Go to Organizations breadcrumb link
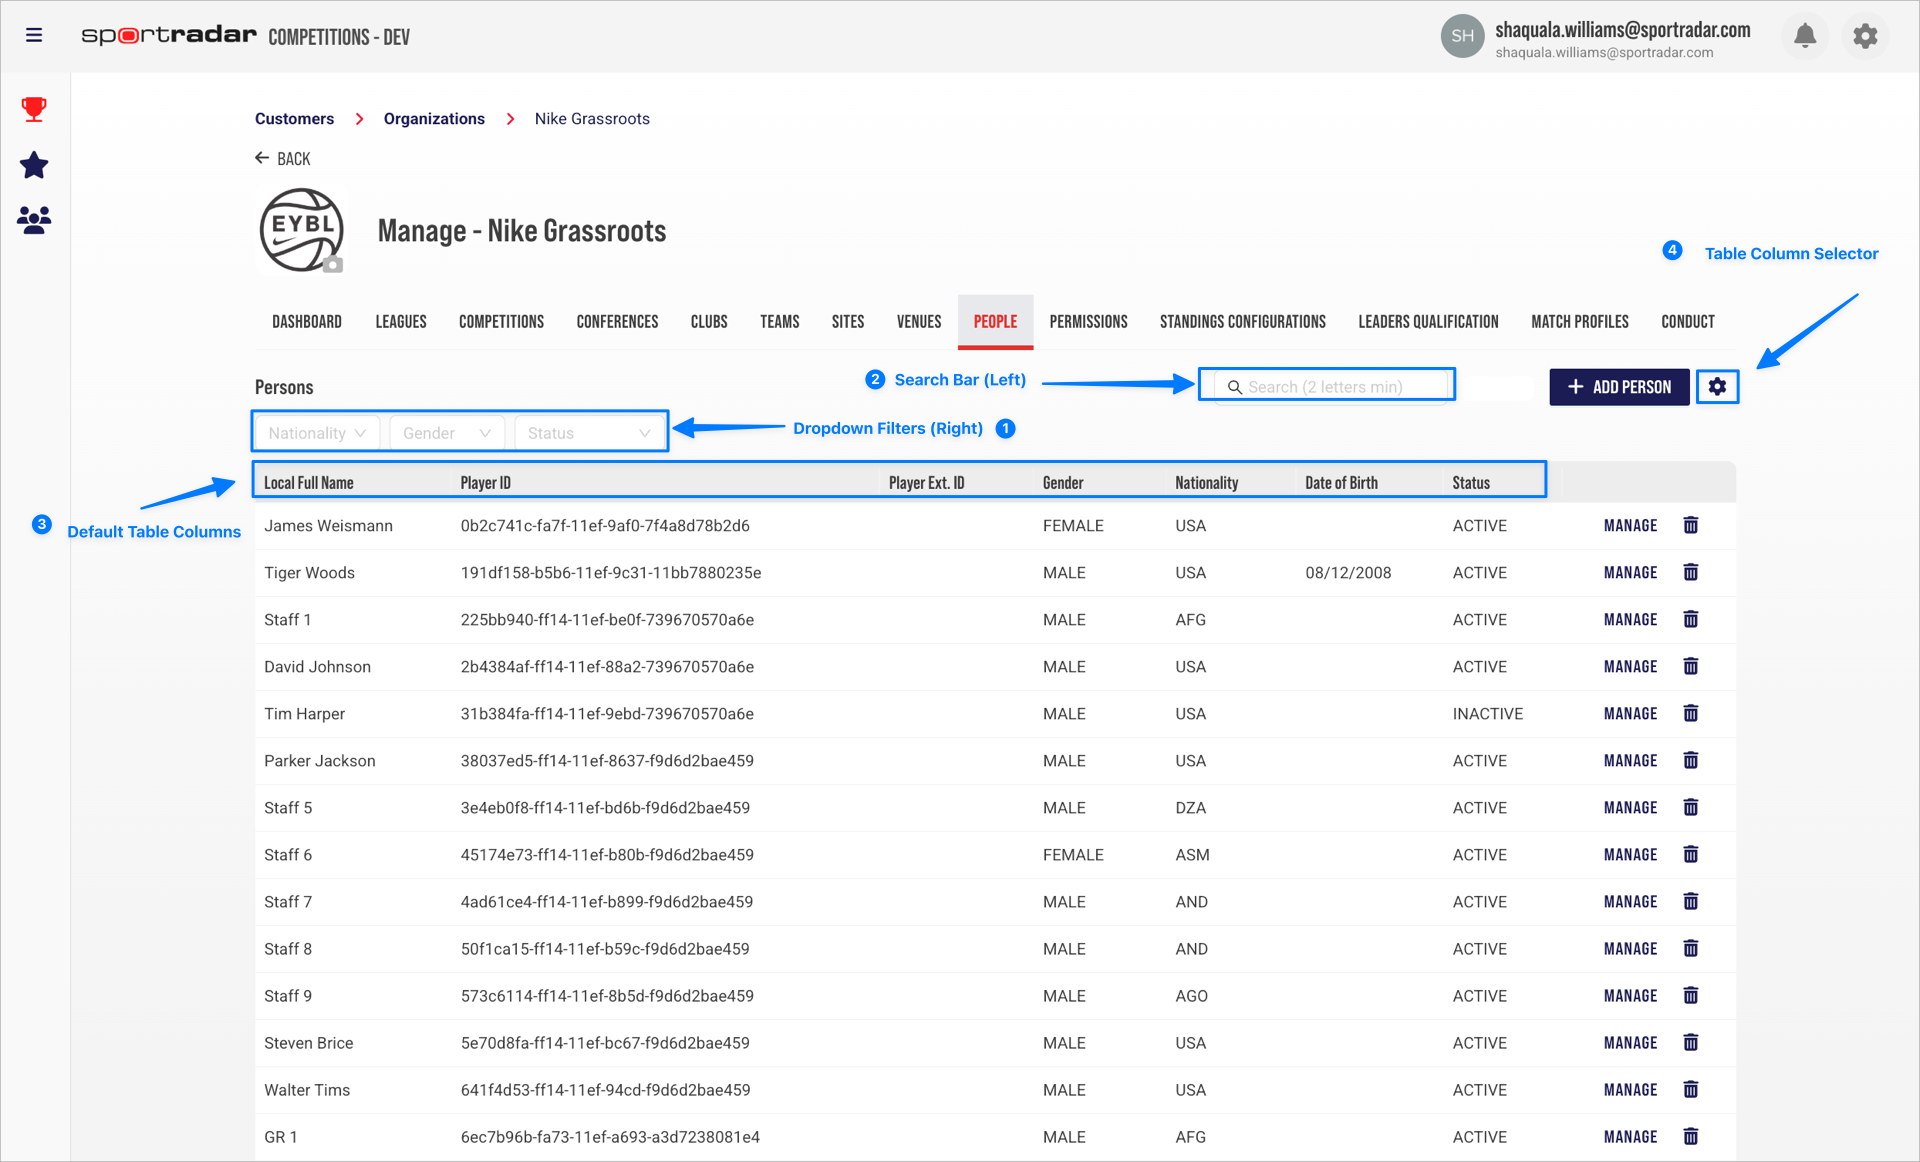Viewport: 1920px width, 1162px height. click(434, 119)
